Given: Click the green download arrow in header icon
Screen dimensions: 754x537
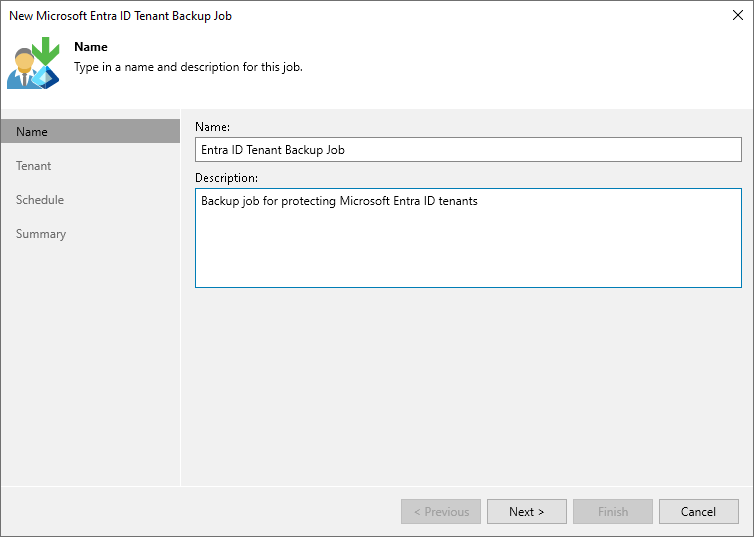Looking at the screenshot, I should click(x=45, y=50).
